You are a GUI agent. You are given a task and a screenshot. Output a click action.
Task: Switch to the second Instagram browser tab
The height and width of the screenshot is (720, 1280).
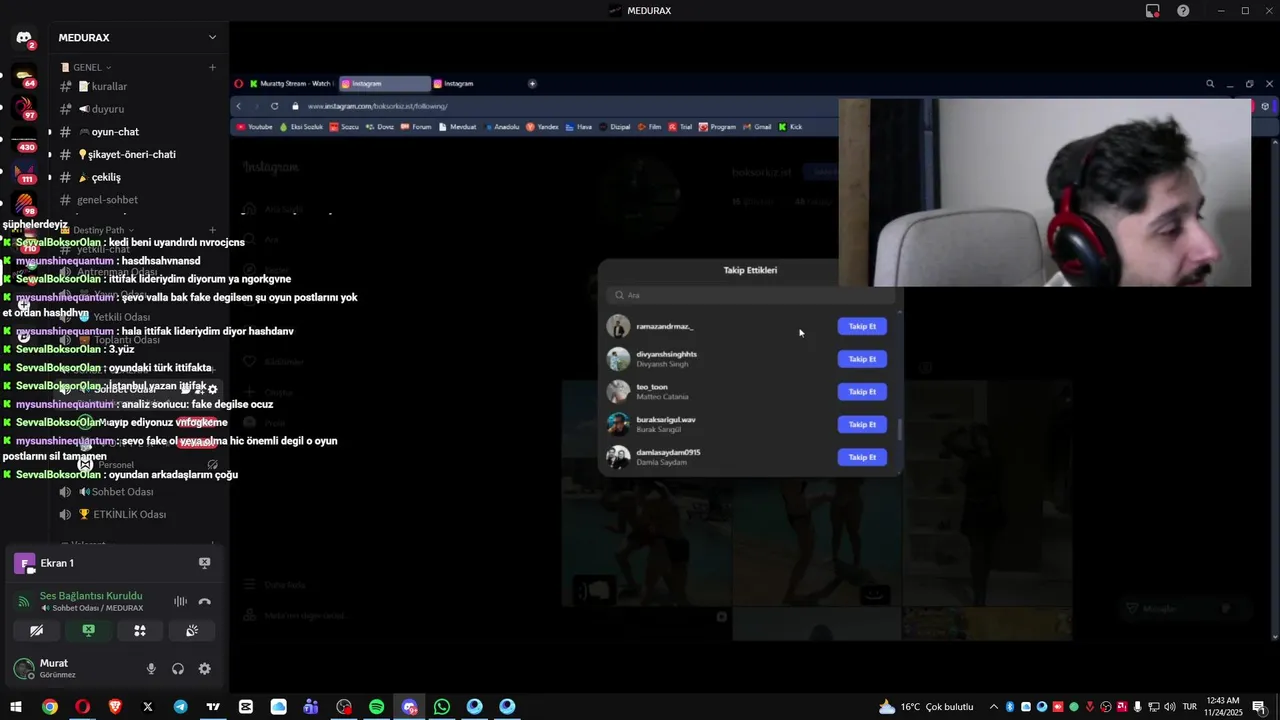point(477,84)
